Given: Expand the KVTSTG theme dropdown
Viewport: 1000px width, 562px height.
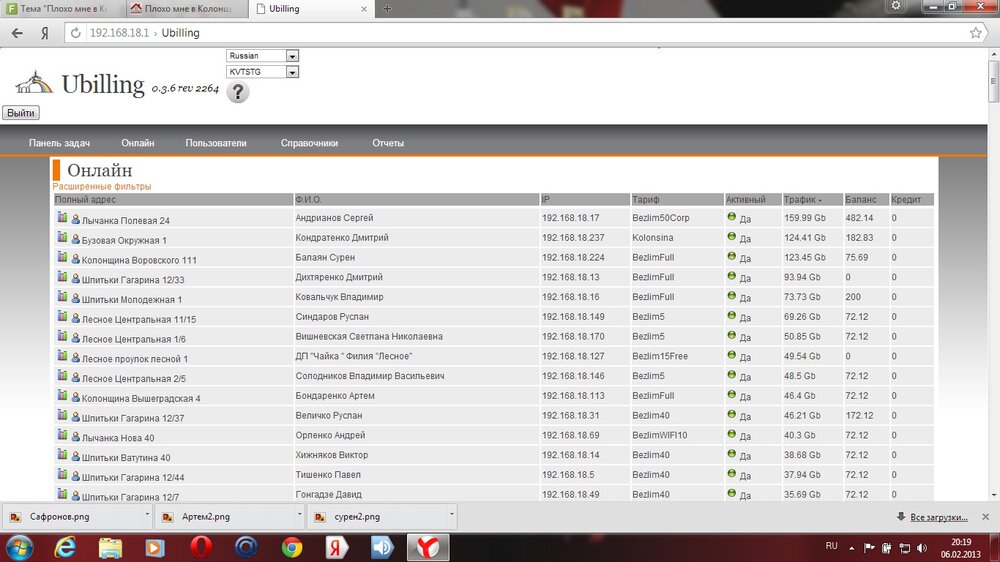Looking at the screenshot, I should 292,72.
